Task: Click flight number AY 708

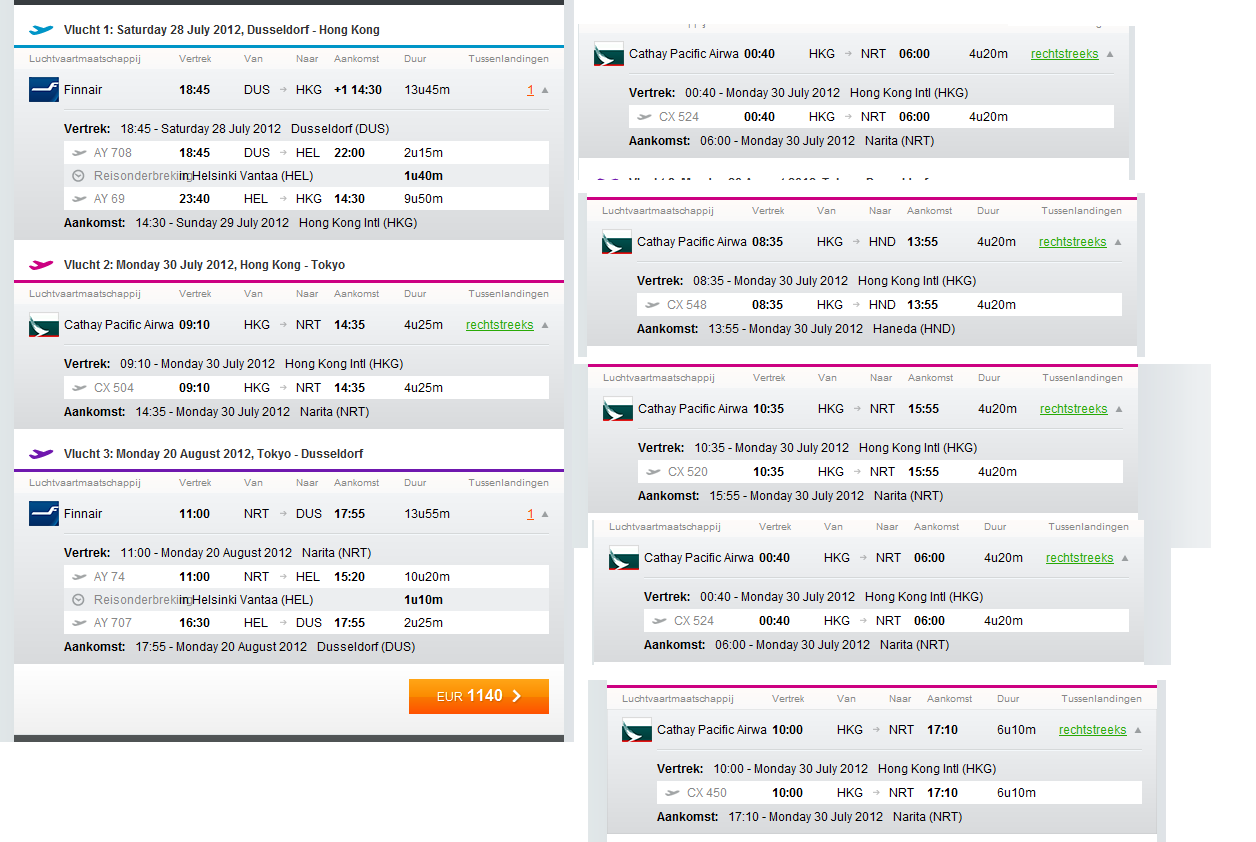Action: 113,153
